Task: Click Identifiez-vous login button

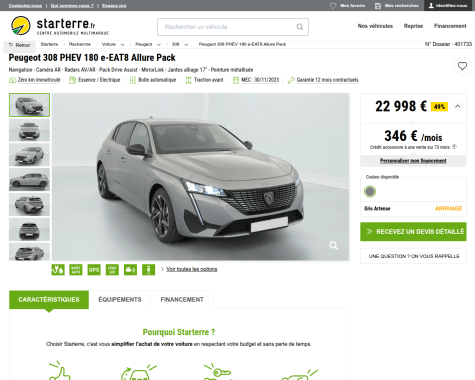Action: point(448,6)
